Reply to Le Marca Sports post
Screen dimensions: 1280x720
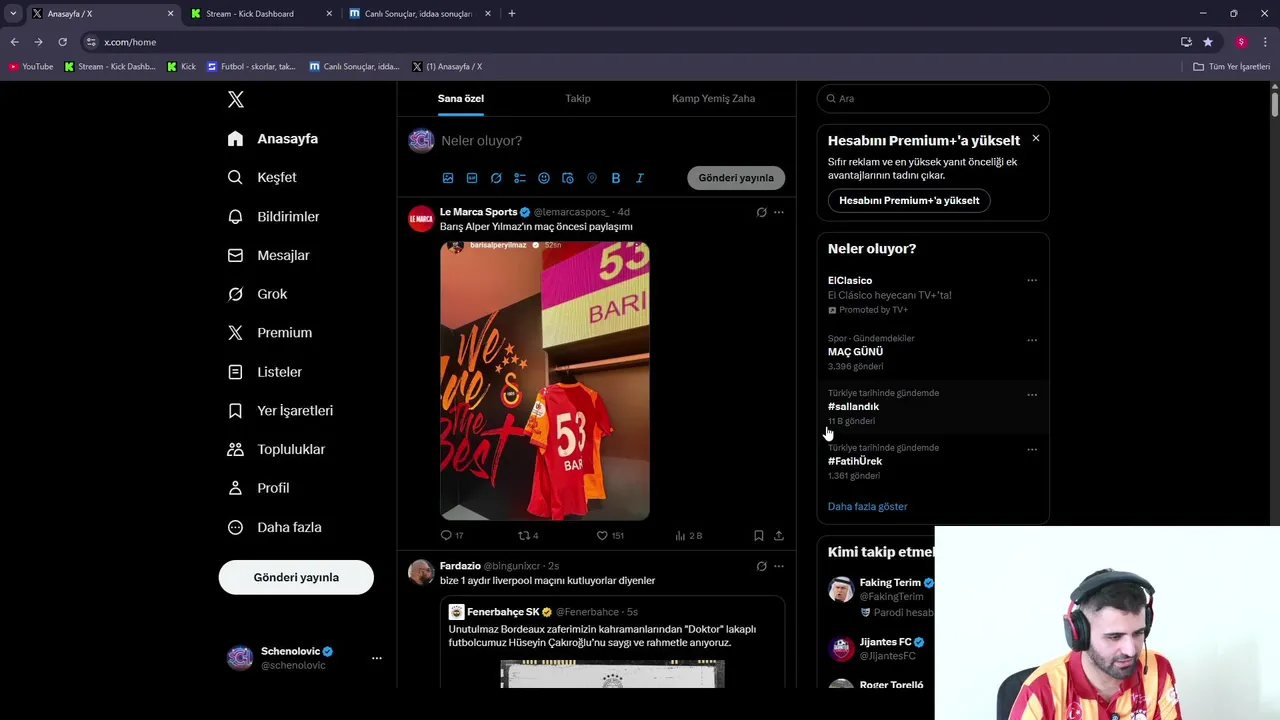(452, 536)
